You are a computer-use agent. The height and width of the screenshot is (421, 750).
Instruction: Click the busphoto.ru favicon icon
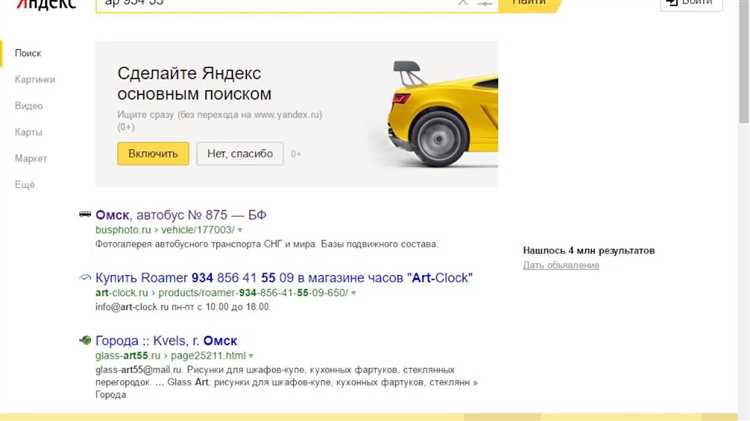point(85,214)
